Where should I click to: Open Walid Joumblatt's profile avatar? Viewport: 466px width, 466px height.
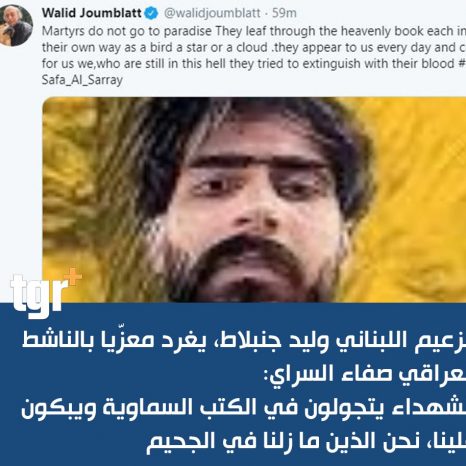tap(16, 25)
